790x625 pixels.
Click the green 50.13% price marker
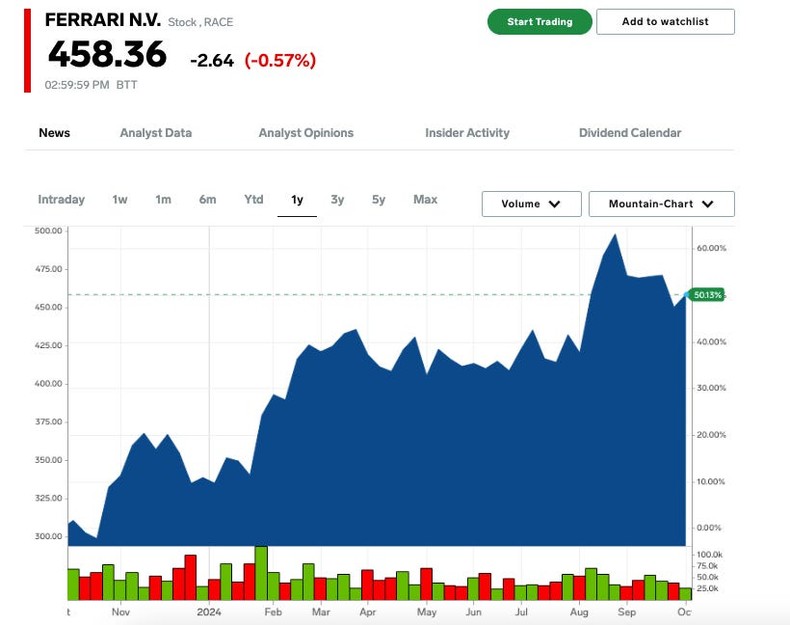point(707,295)
